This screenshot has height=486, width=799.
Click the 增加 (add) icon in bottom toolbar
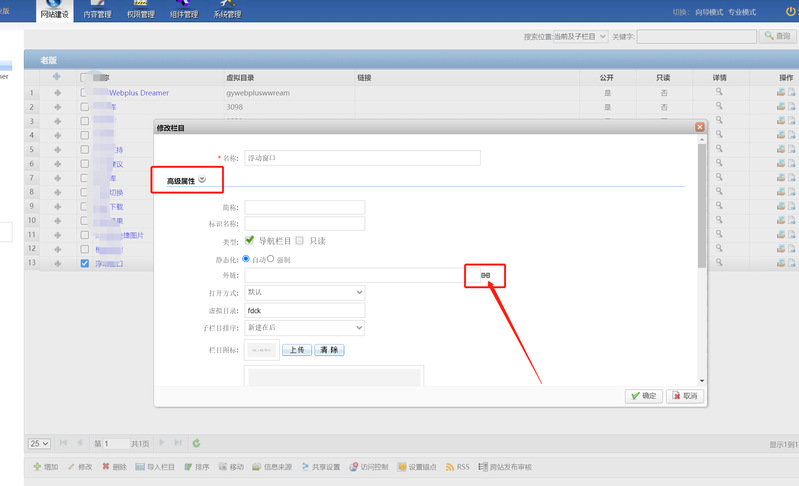[x=38, y=467]
